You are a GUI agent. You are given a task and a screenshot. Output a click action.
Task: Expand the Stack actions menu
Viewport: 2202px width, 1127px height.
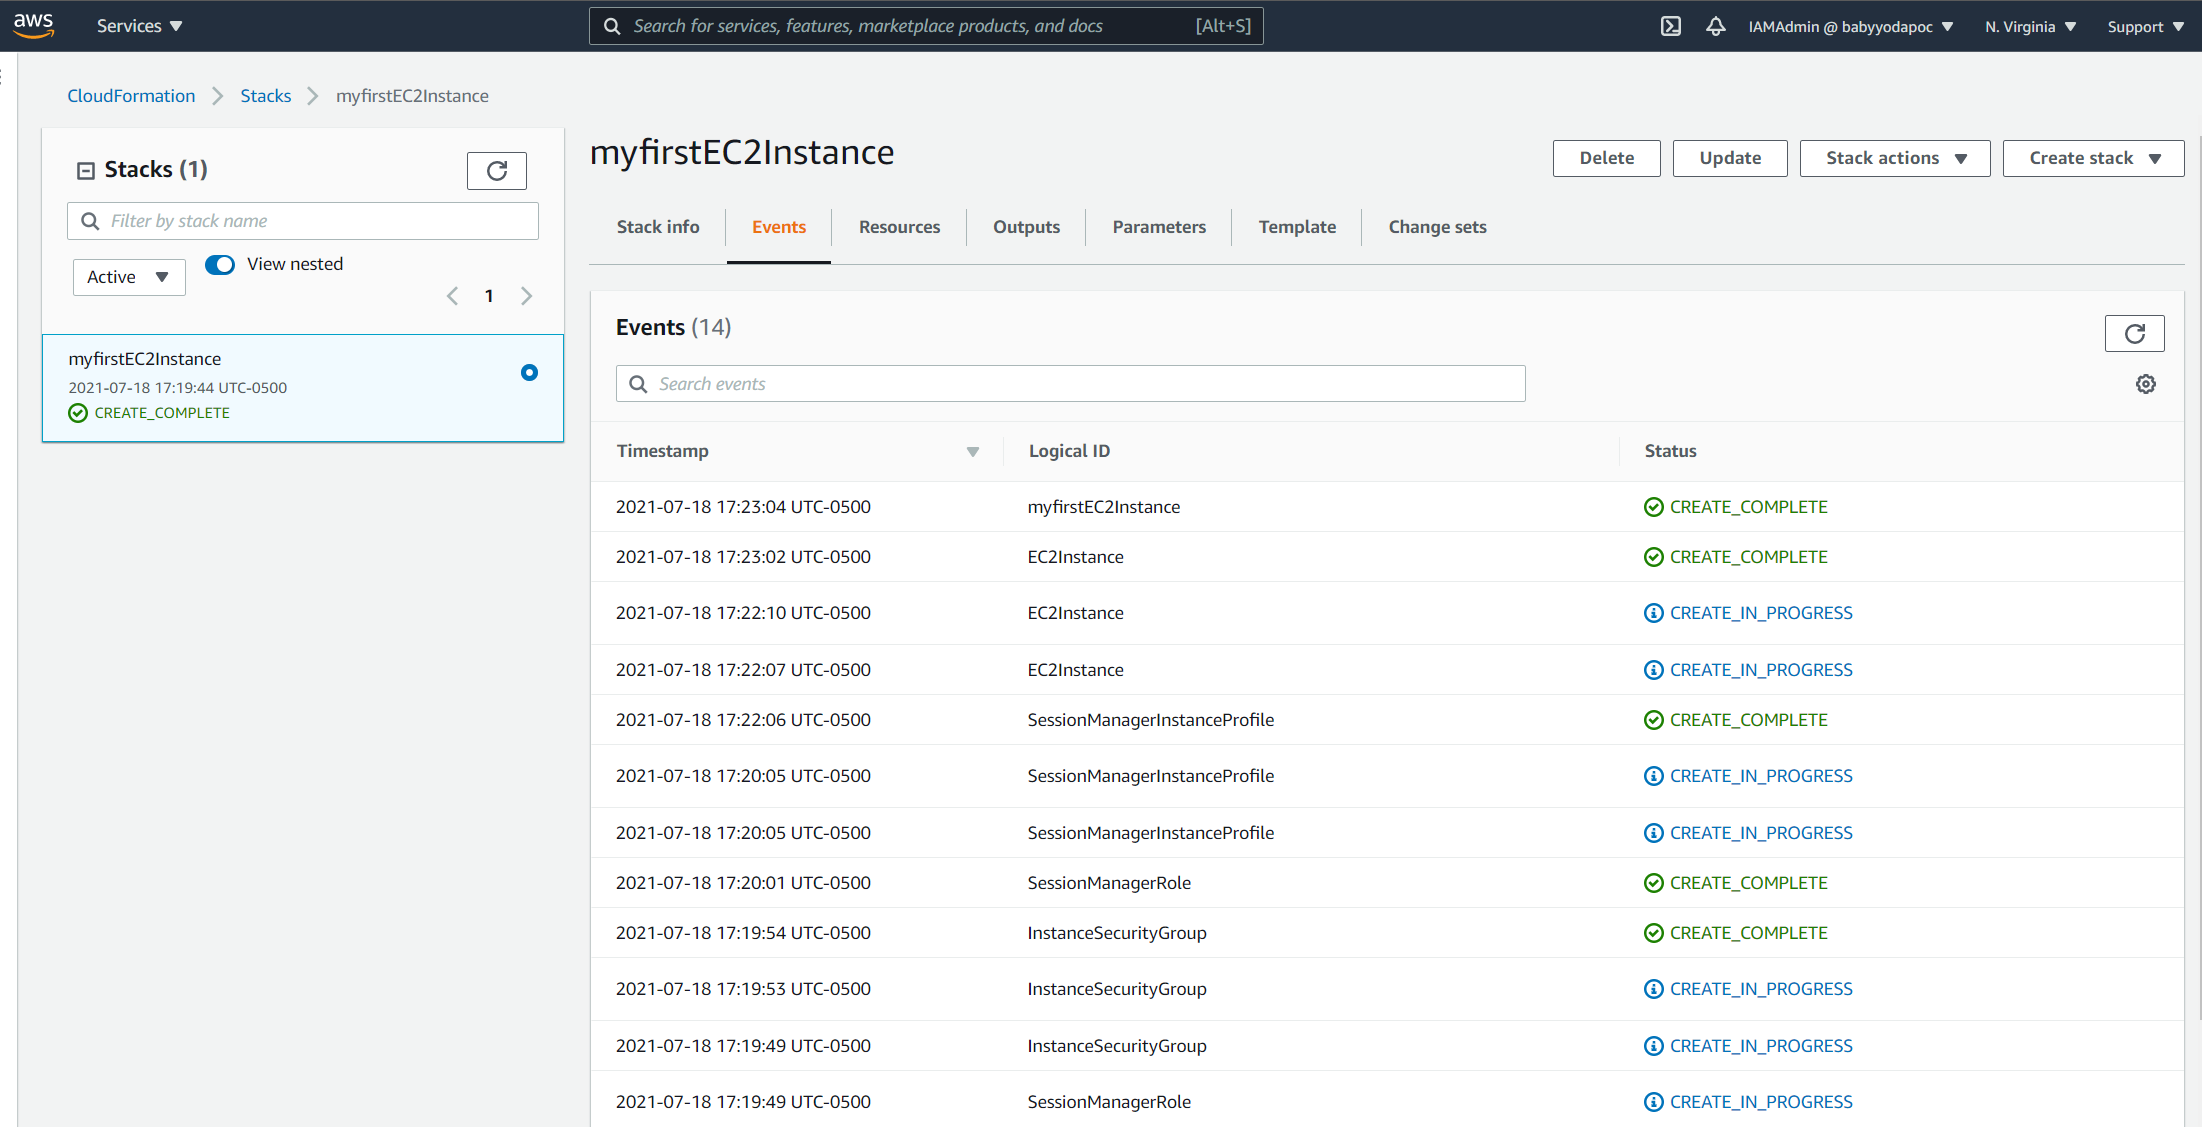[x=1895, y=158]
